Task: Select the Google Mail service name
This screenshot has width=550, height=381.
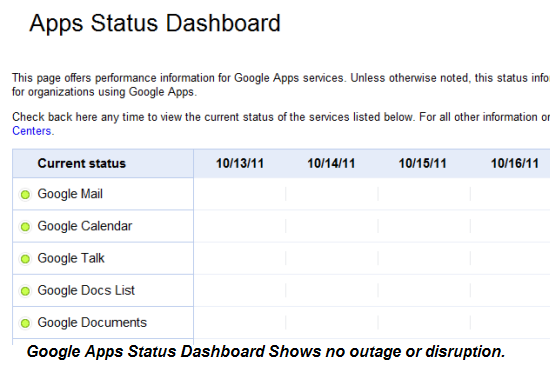Action: 70,194
